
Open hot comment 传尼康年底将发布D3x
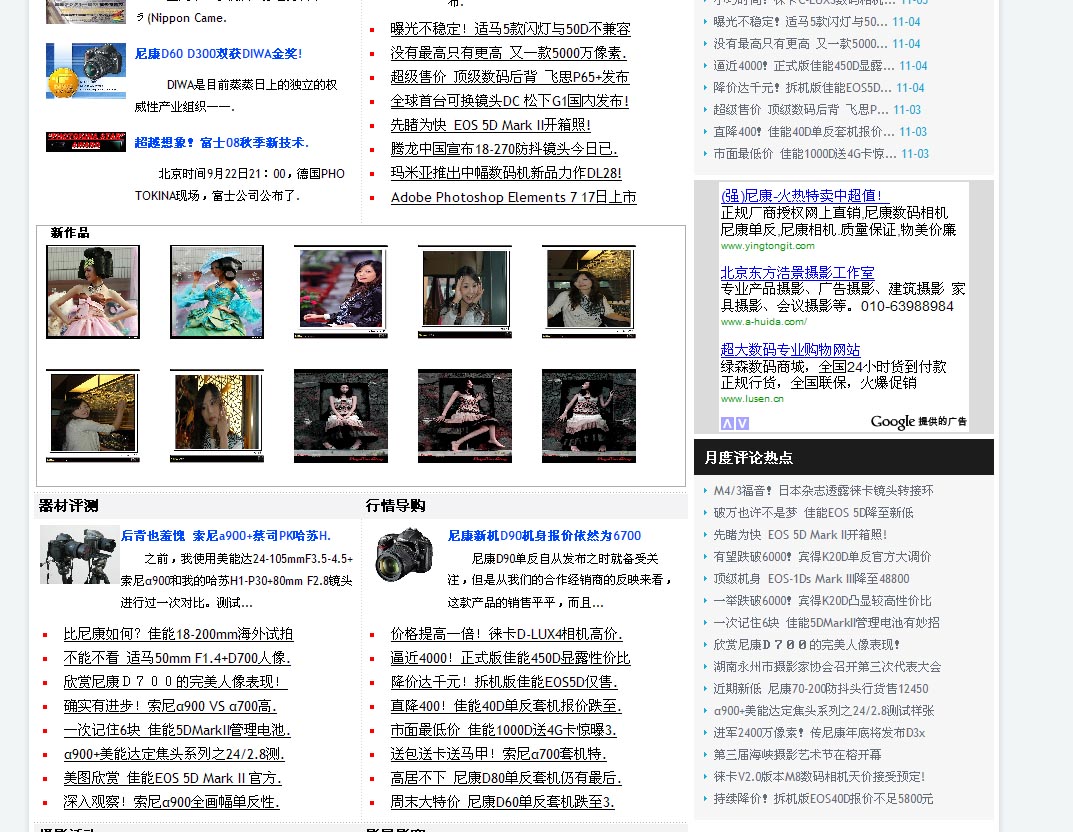tap(819, 733)
